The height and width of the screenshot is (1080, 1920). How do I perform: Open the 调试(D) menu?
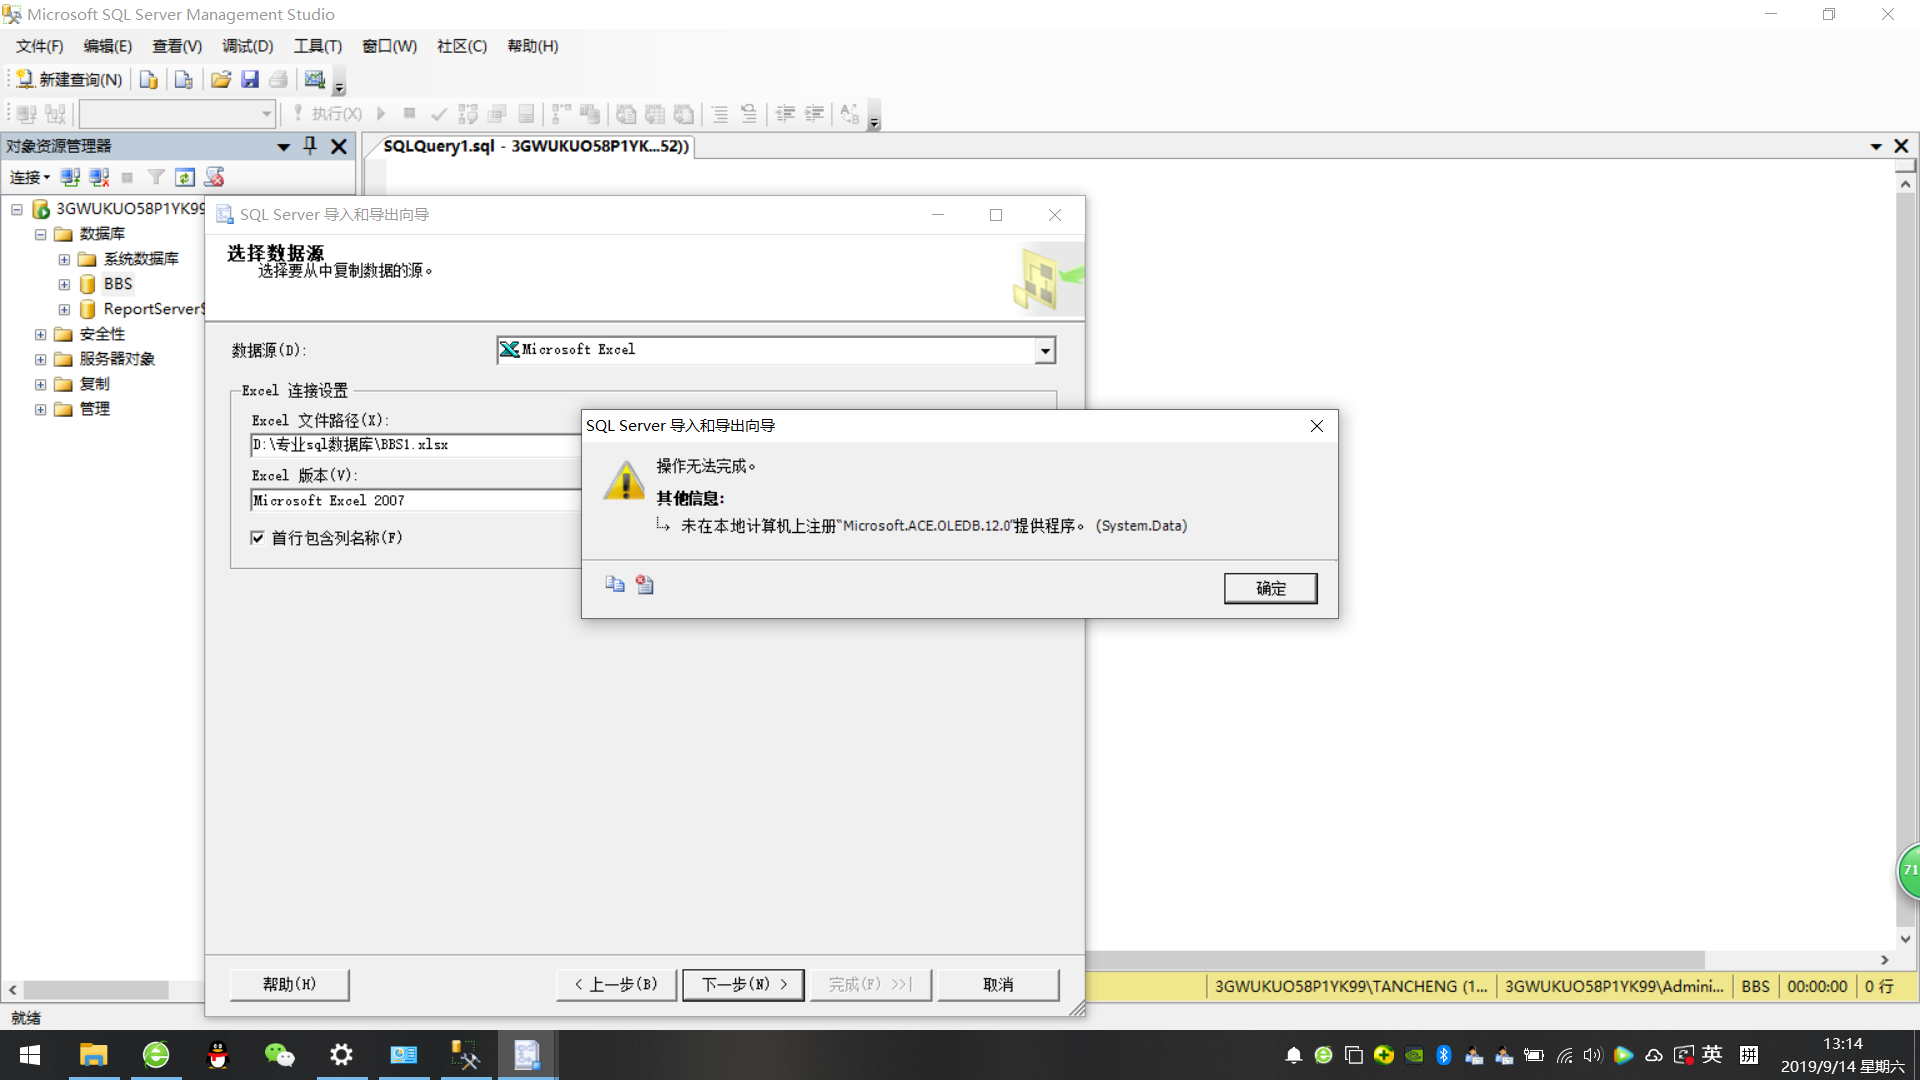pyautogui.click(x=247, y=46)
